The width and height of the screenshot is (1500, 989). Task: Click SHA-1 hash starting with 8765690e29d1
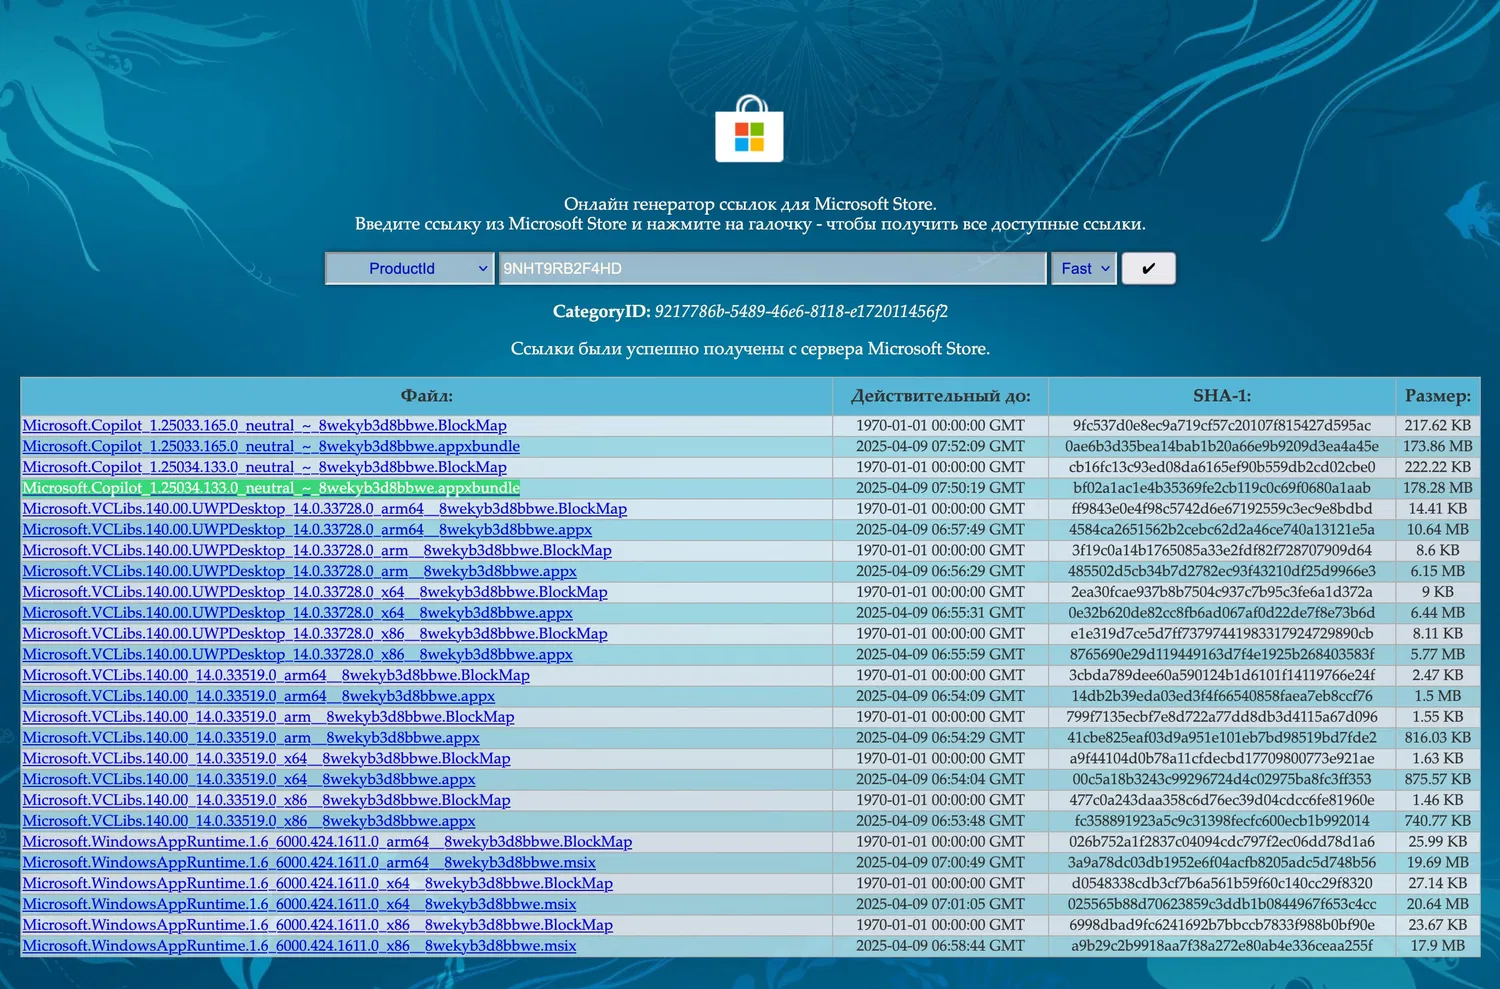[1222, 655]
